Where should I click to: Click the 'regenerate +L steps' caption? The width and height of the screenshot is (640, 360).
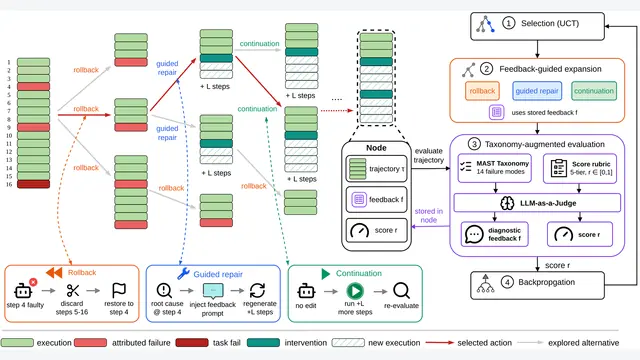(x=260, y=308)
